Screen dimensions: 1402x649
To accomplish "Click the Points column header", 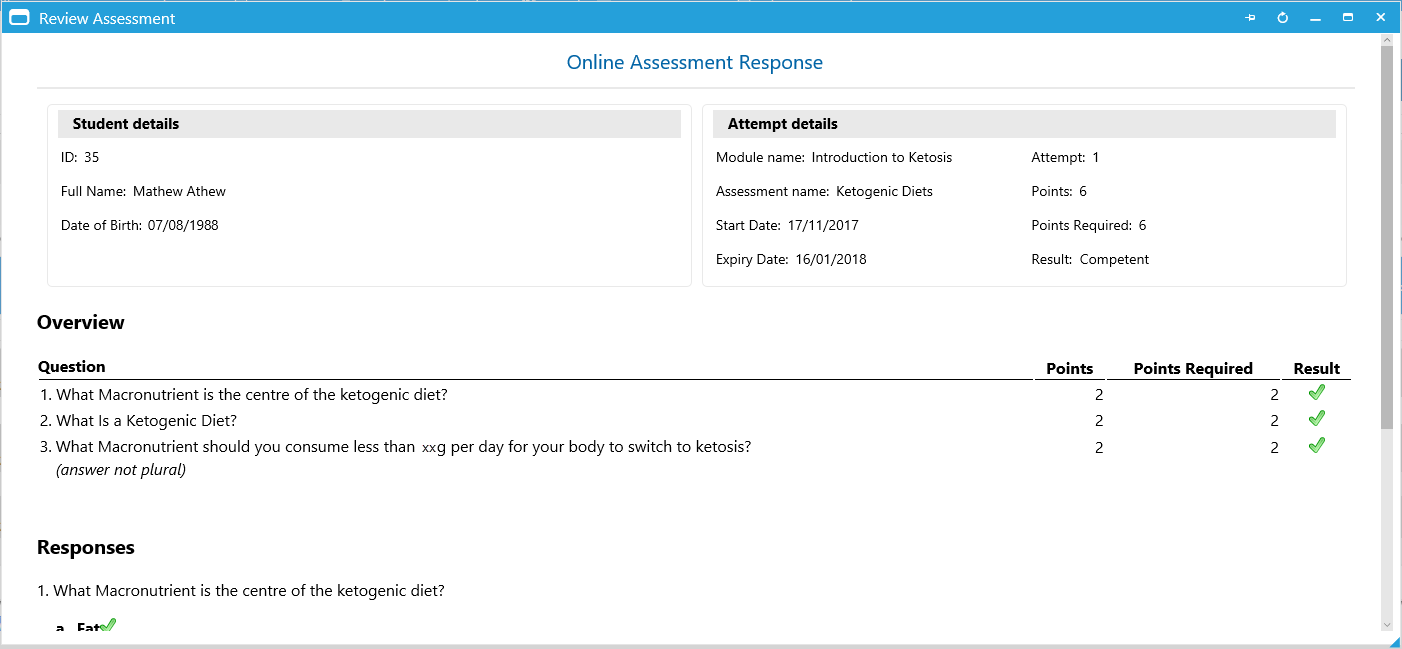I will pyautogui.click(x=1069, y=368).
